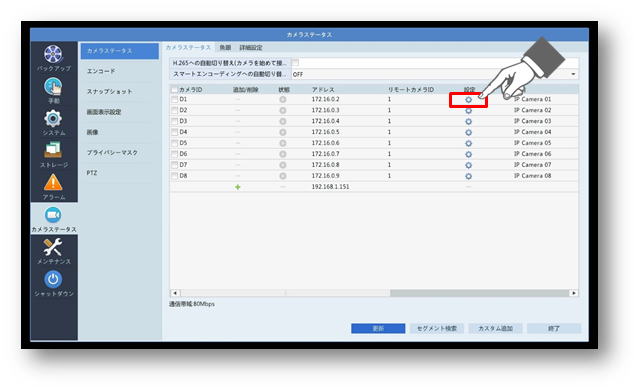Click the status icon of camera D1
This screenshot has height=391, width=640.
[282, 100]
